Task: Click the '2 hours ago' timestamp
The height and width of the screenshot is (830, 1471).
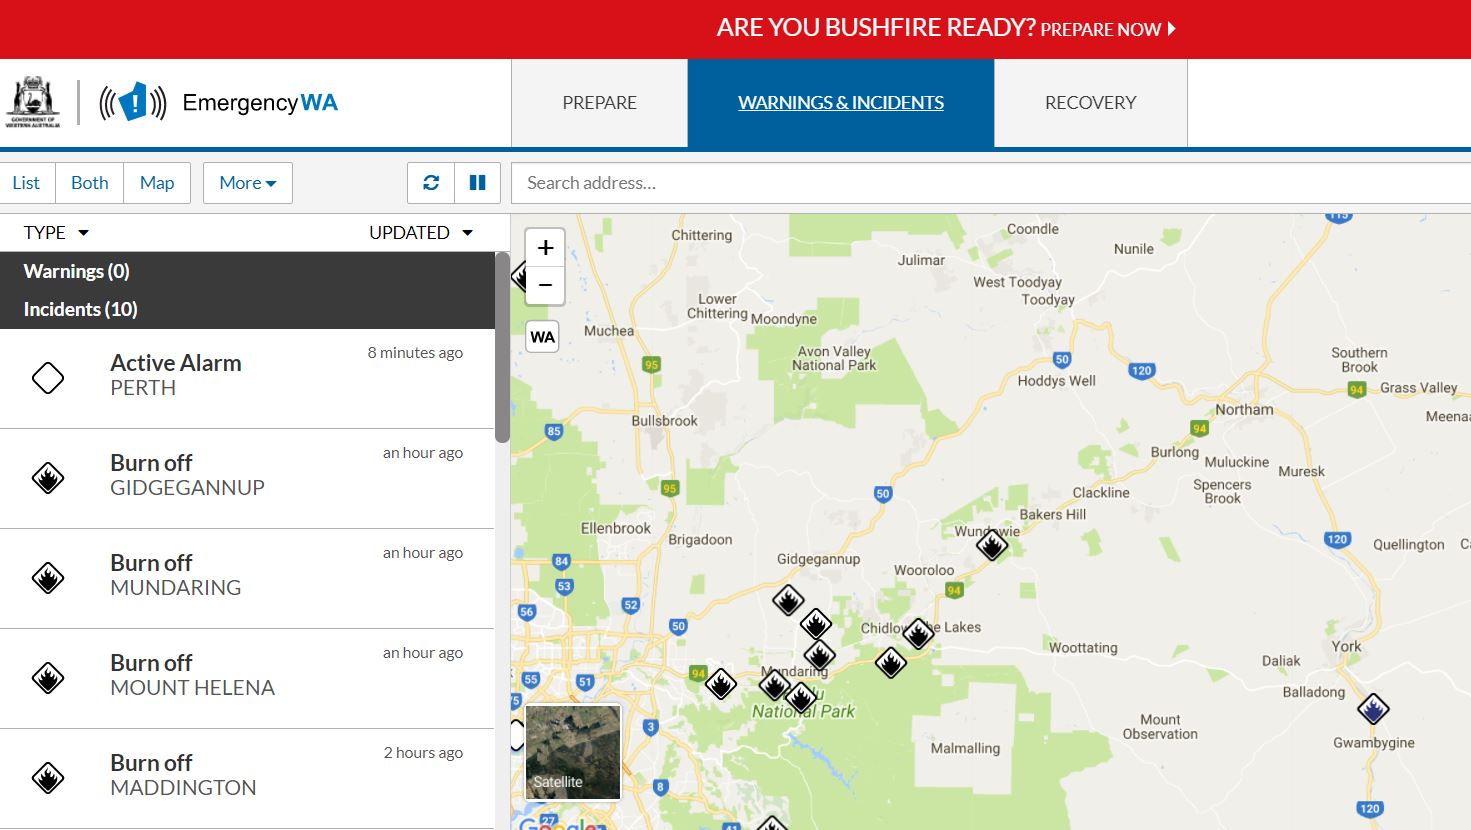Action: pos(423,752)
